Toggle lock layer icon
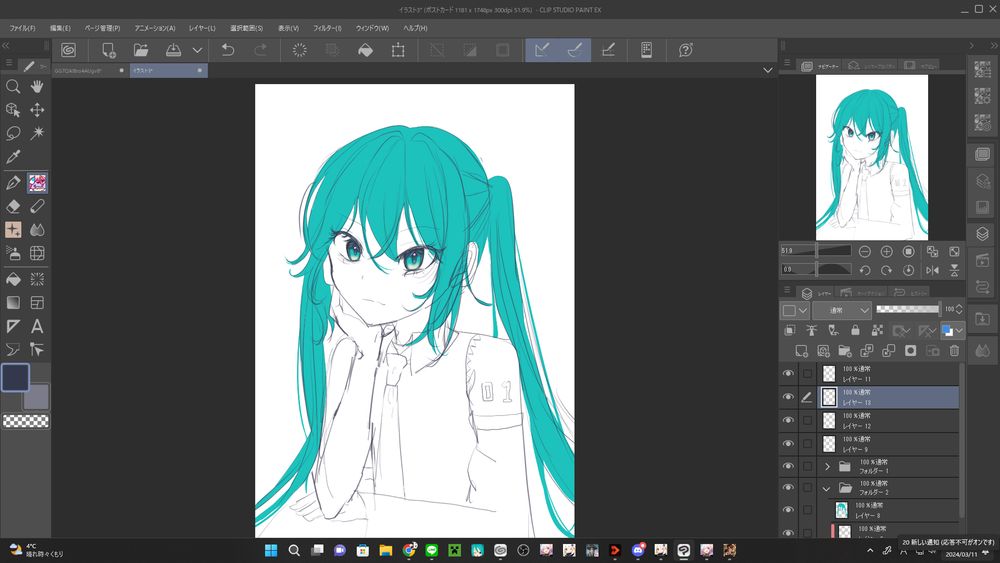Image resolution: width=1000 pixels, height=563 pixels. pyautogui.click(x=855, y=330)
